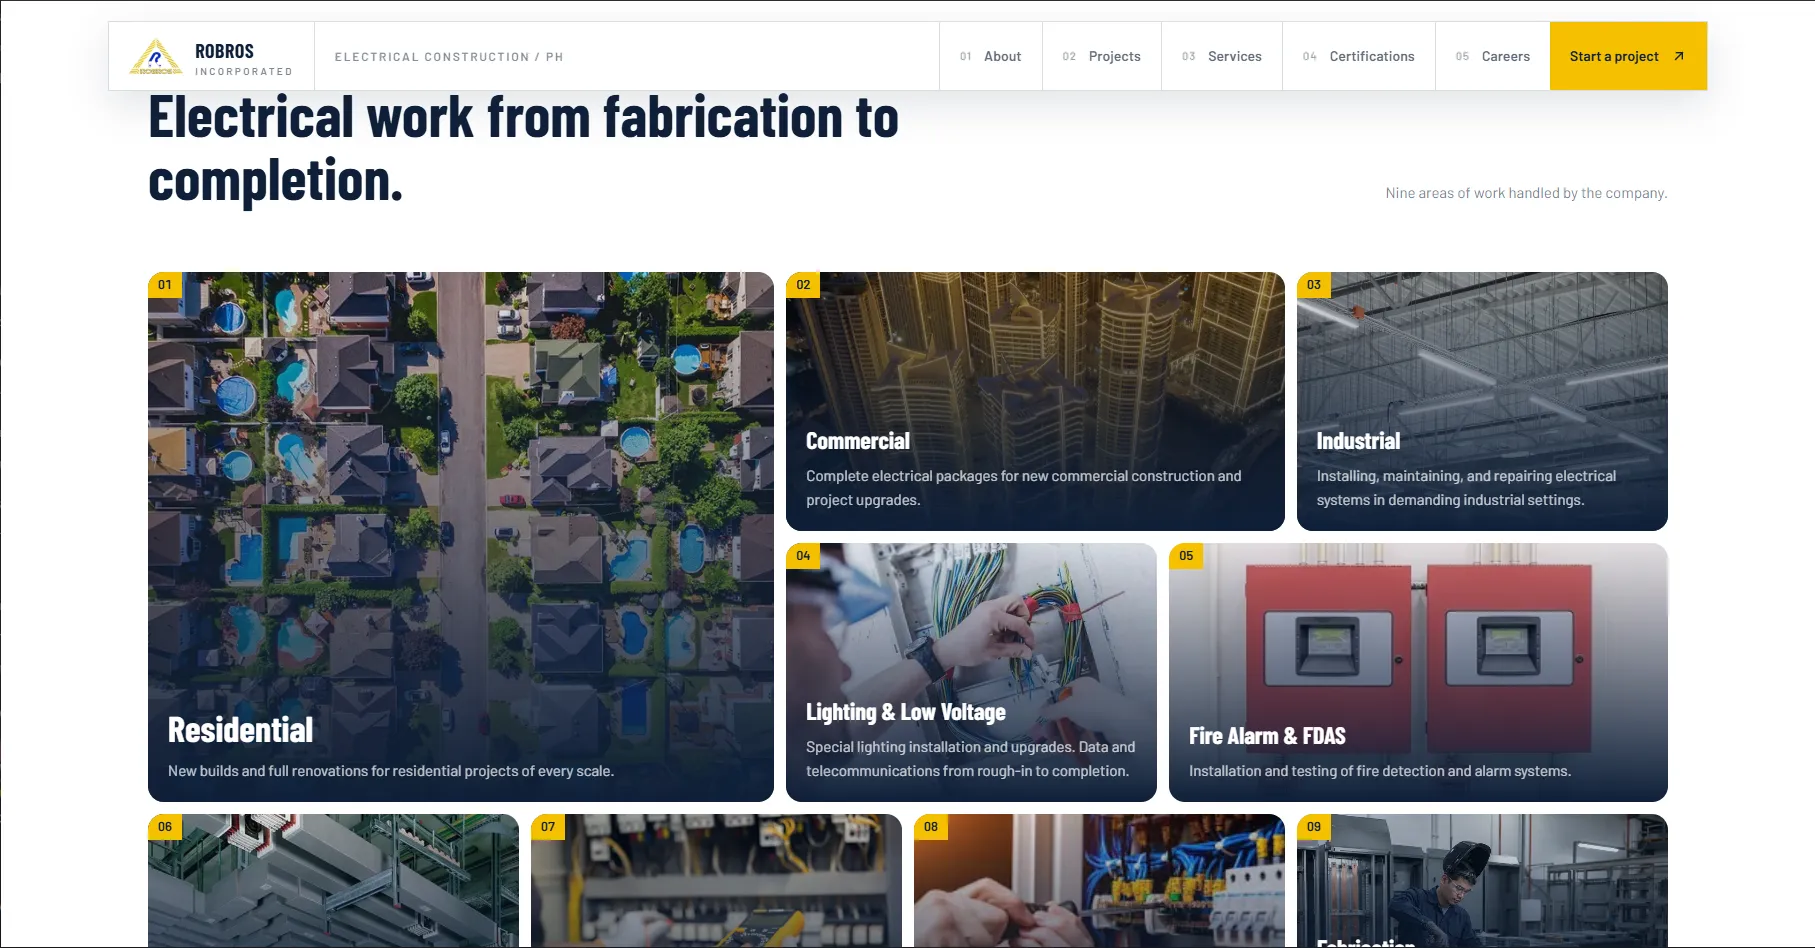Click the 01 badge on Residential card
The width and height of the screenshot is (1815, 948).
[x=165, y=285]
